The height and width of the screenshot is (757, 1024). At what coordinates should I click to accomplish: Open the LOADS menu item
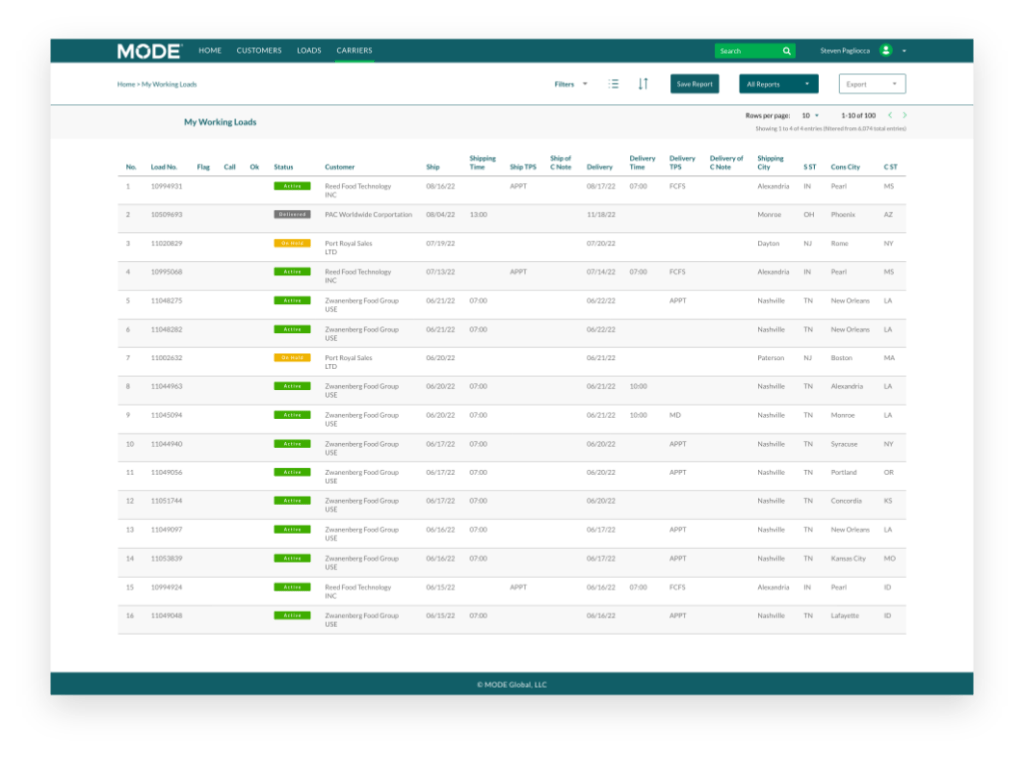[309, 50]
